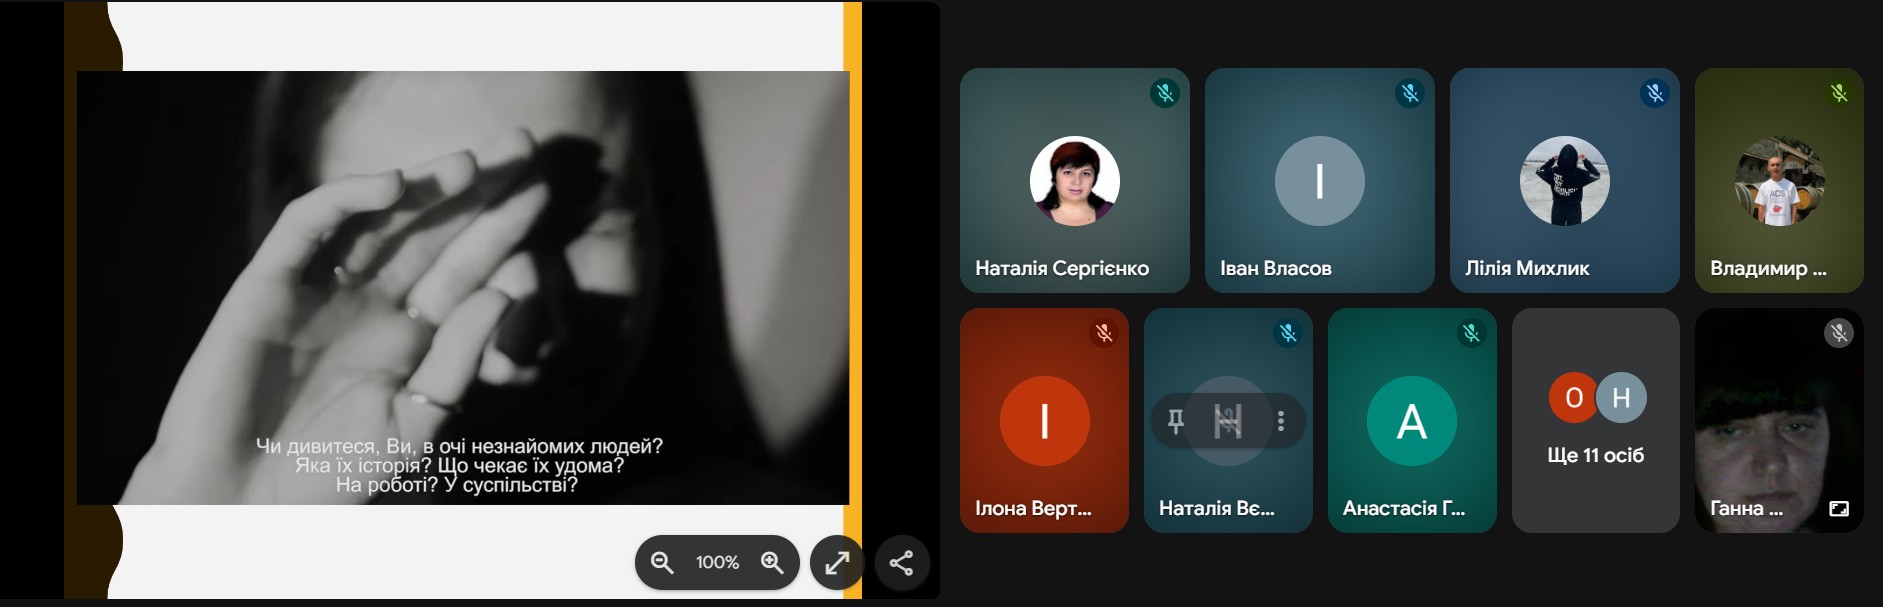Click the 100% zoom level indicator

point(717,562)
